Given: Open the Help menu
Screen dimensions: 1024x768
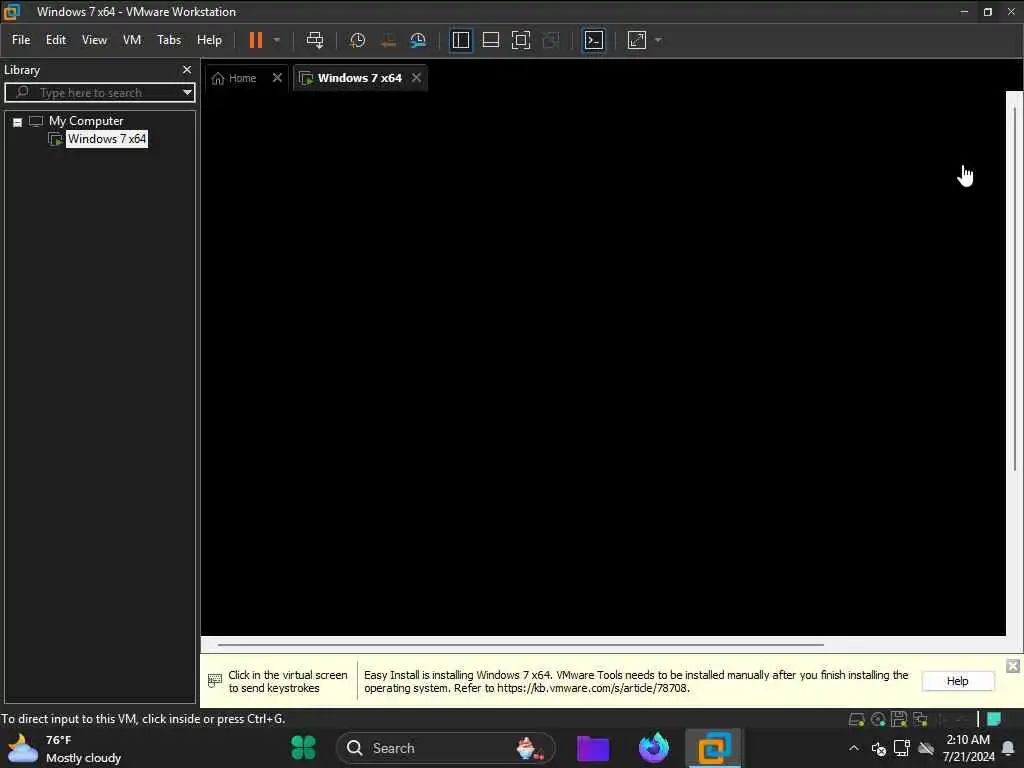Looking at the screenshot, I should (209, 40).
